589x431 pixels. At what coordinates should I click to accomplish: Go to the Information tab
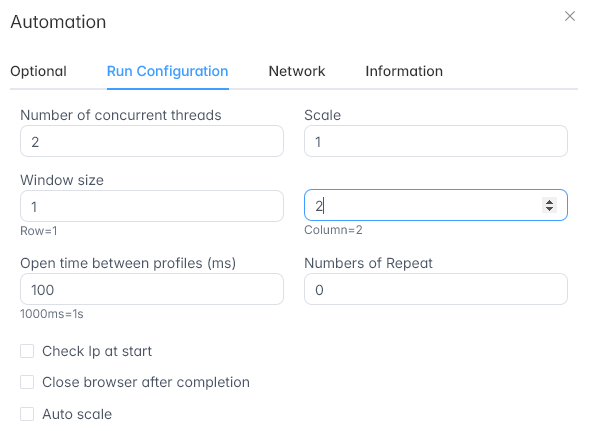point(404,71)
